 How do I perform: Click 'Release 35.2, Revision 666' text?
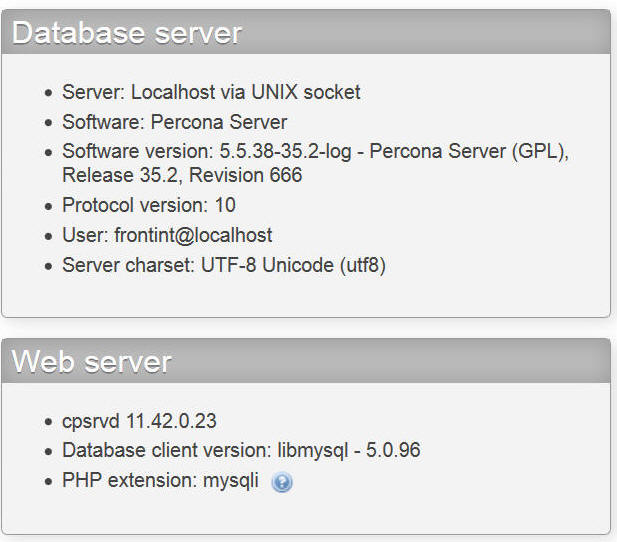point(182,175)
